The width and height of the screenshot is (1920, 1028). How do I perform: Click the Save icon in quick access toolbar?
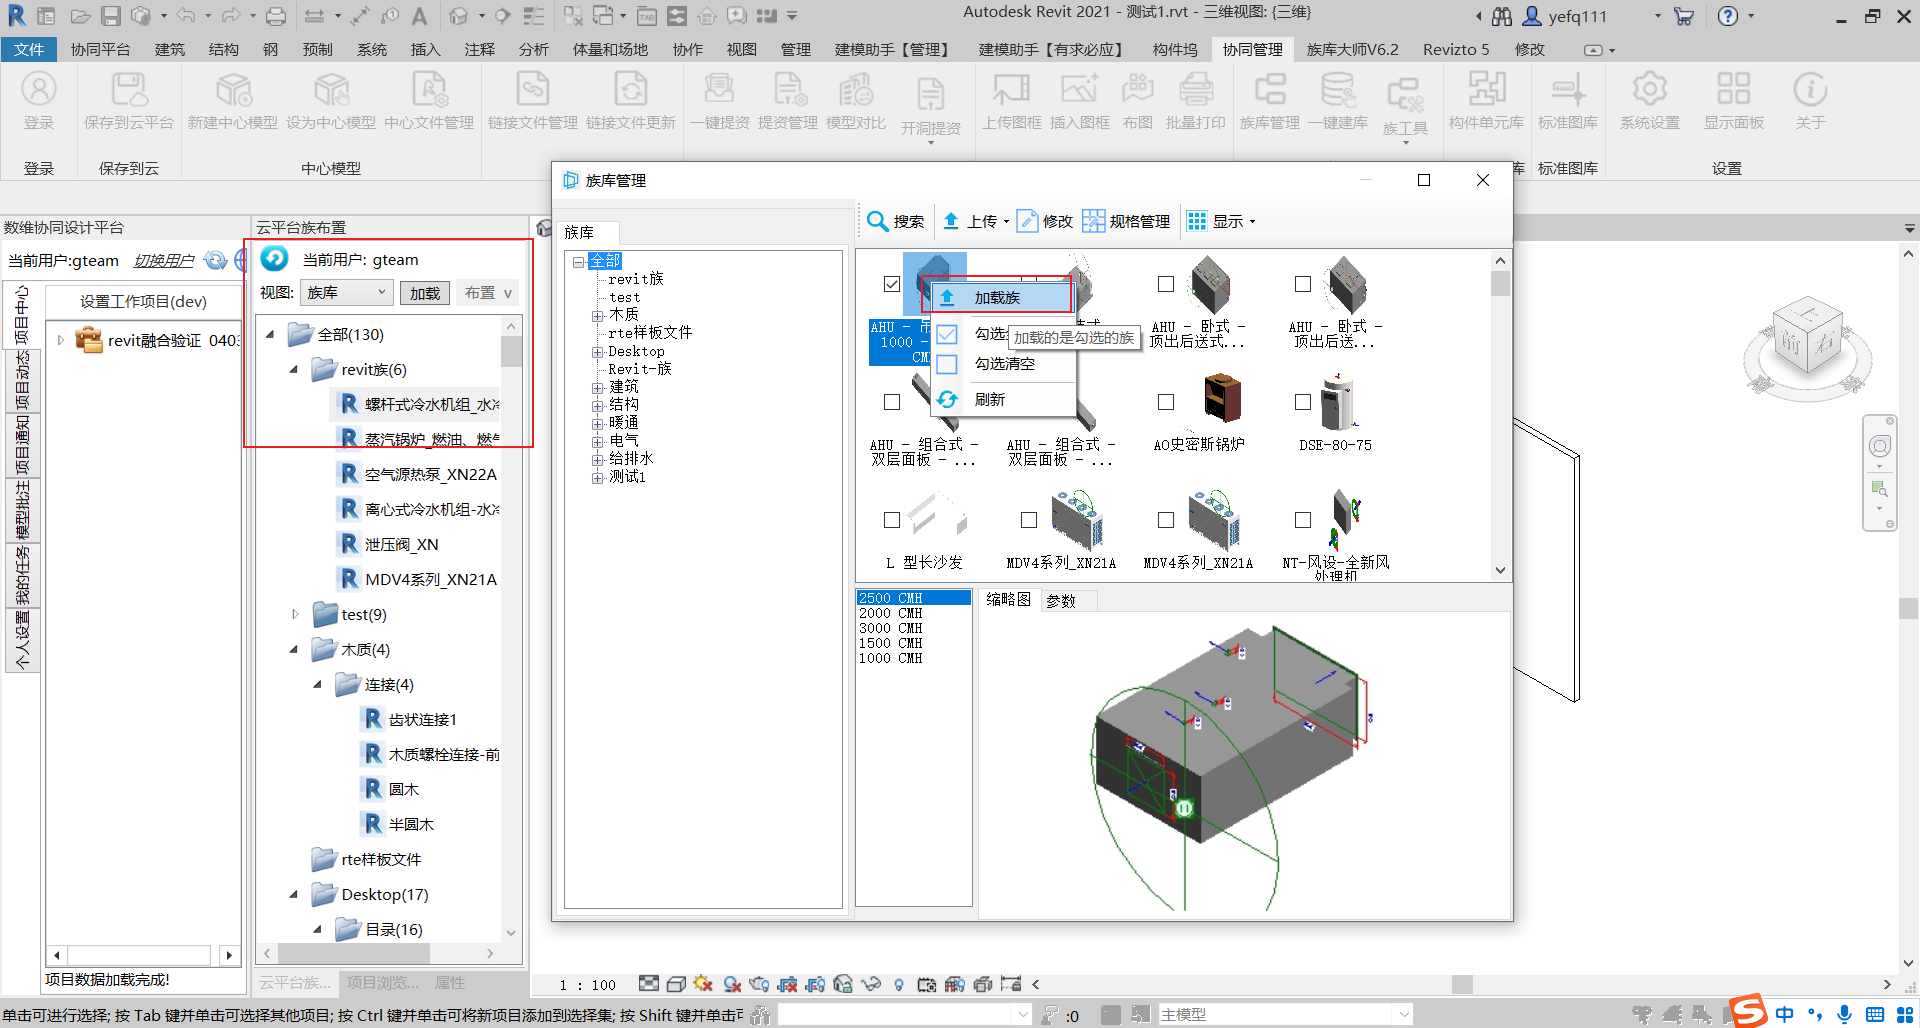[x=111, y=16]
